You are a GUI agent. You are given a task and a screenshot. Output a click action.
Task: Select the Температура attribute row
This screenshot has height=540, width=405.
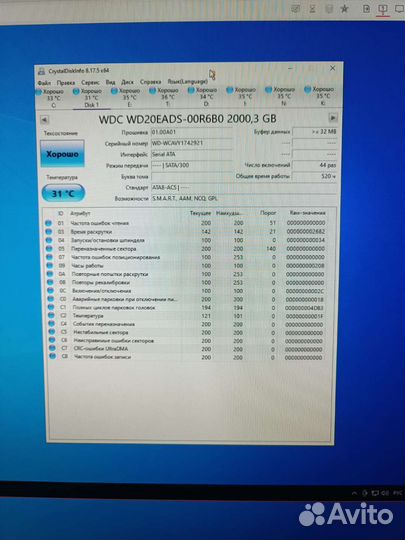coord(187,315)
